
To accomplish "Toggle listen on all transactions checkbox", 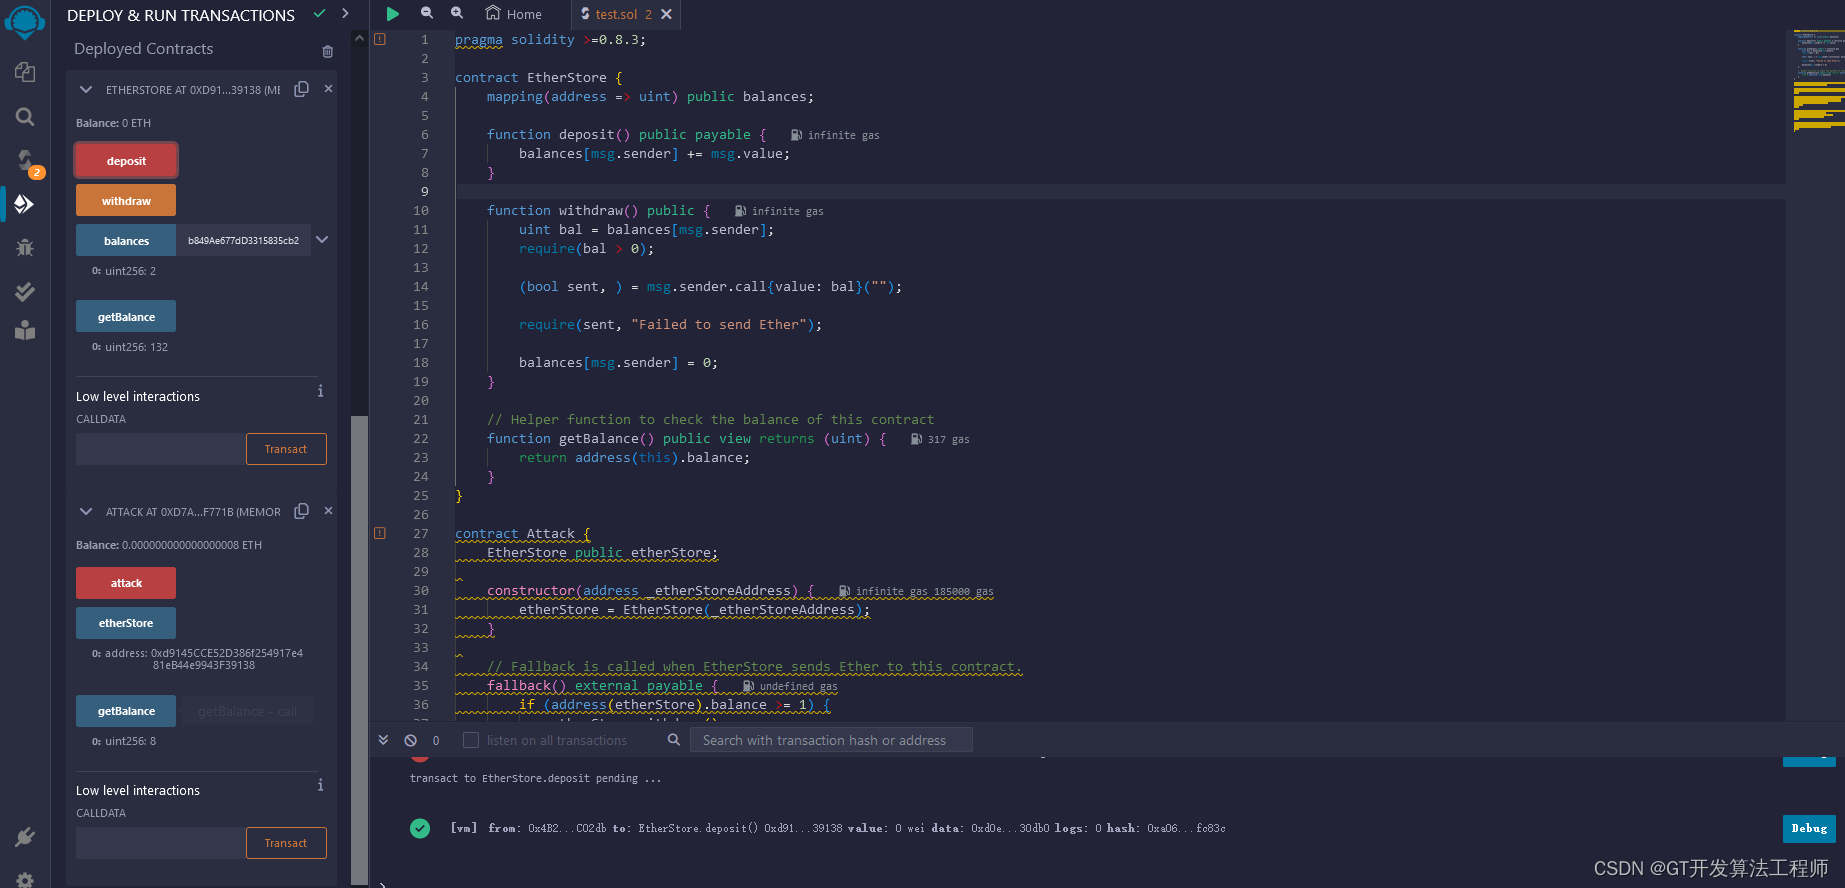I will tap(471, 740).
